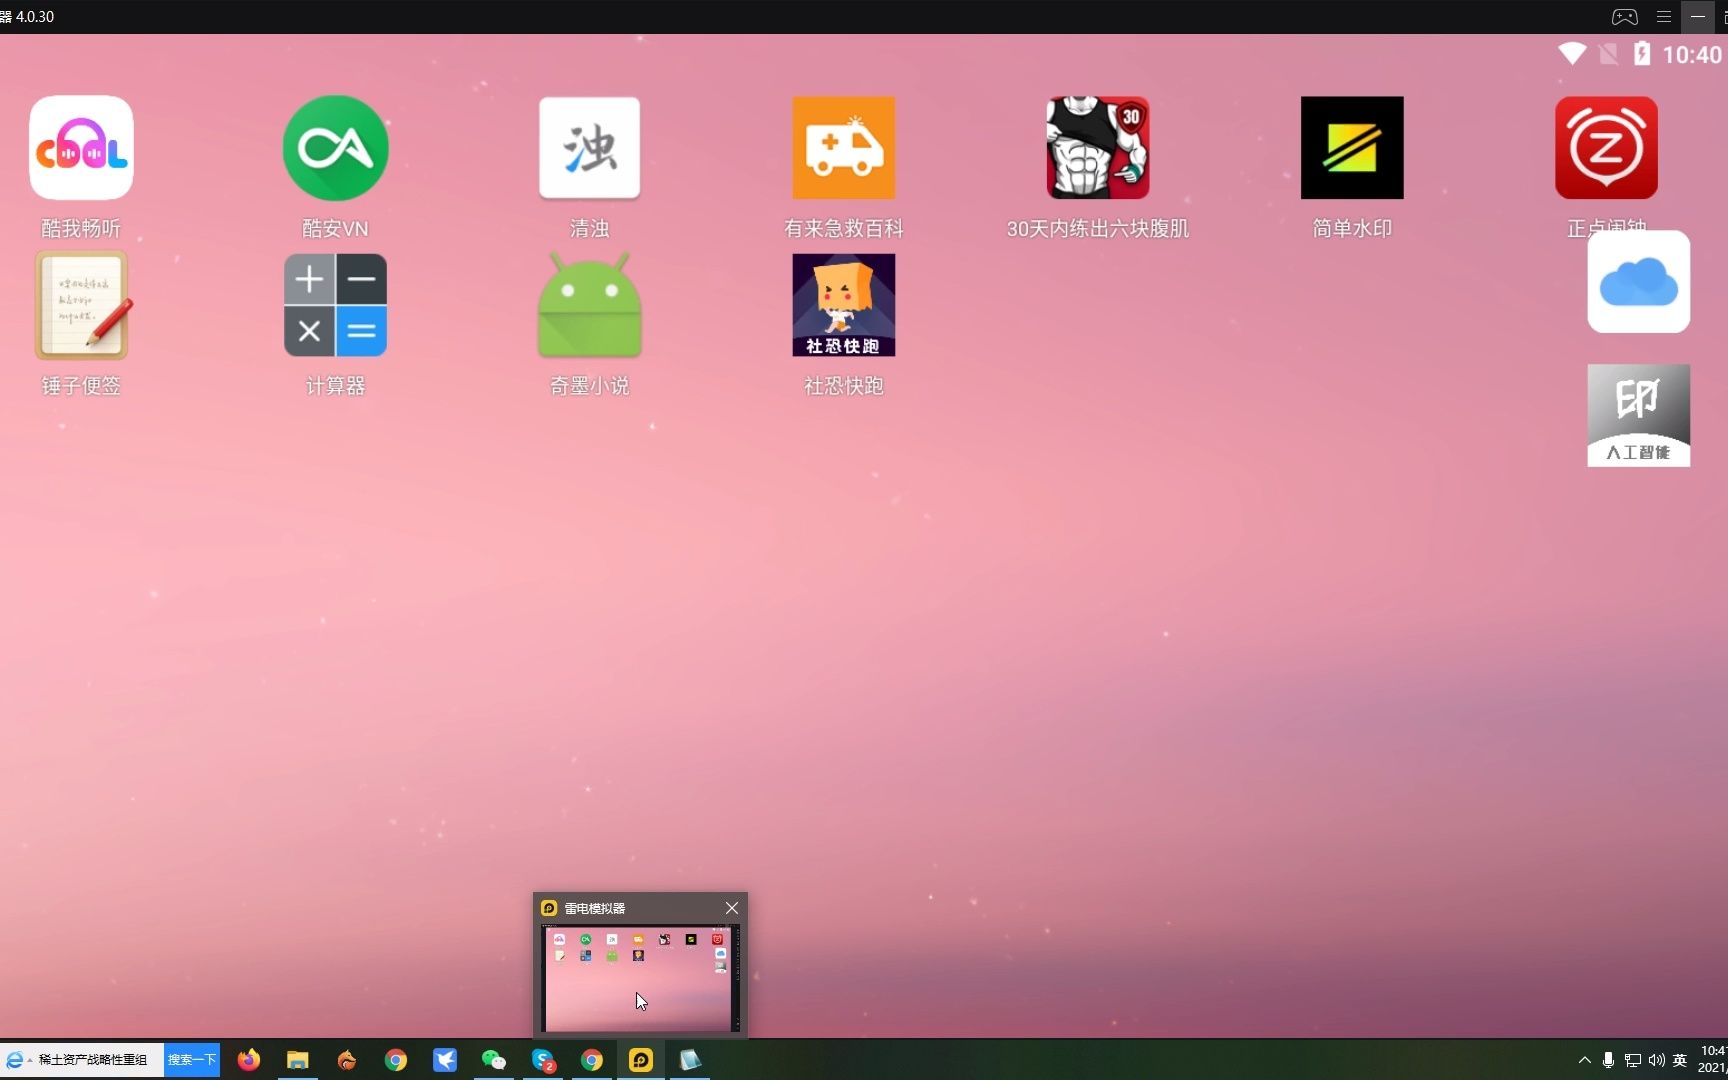The width and height of the screenshot is (1728, 1080).
Task: Open the notepad-style taskbar icon
Action: 690,1060
